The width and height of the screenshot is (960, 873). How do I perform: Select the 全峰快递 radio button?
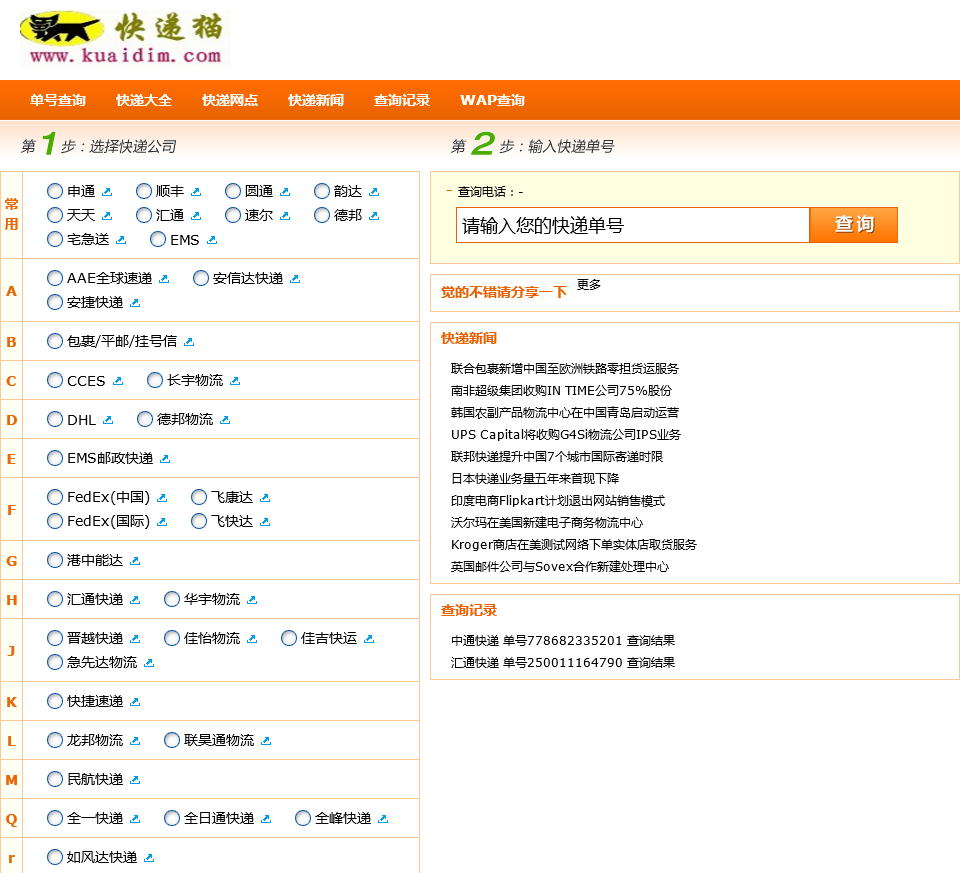tap(303, 819)
